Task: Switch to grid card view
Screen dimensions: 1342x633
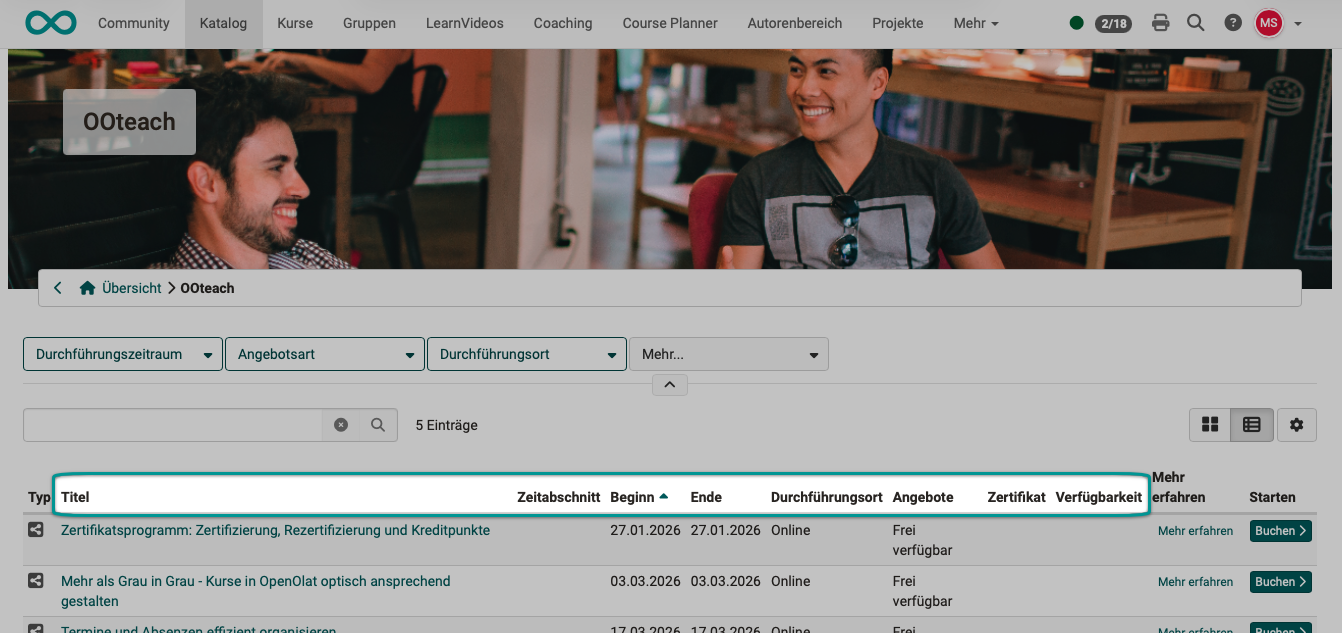Action: pos(1209,424)
